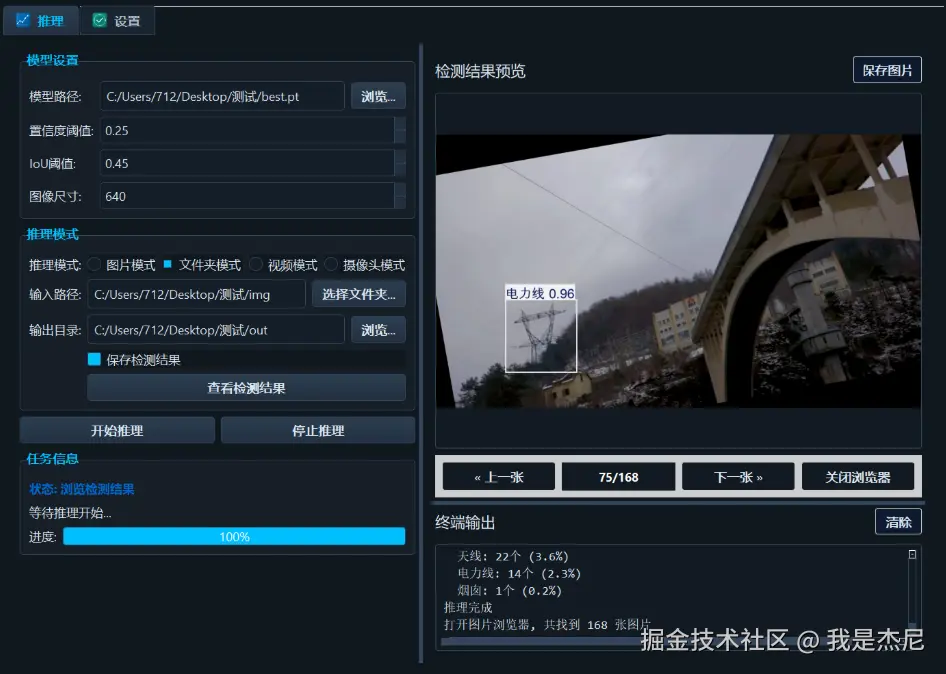Click 清除 to clear terminal output
Image resolution: width=946 pixels, height=674 pixels.
(897, 521)
